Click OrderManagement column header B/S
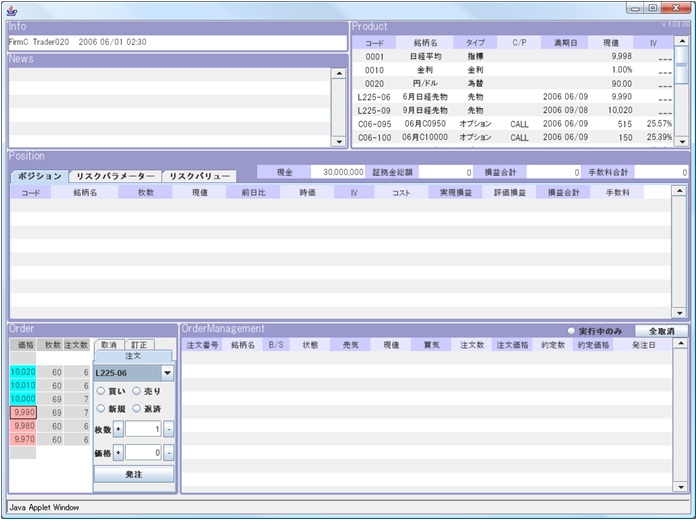Screen dimensions: 696x520 276,345
